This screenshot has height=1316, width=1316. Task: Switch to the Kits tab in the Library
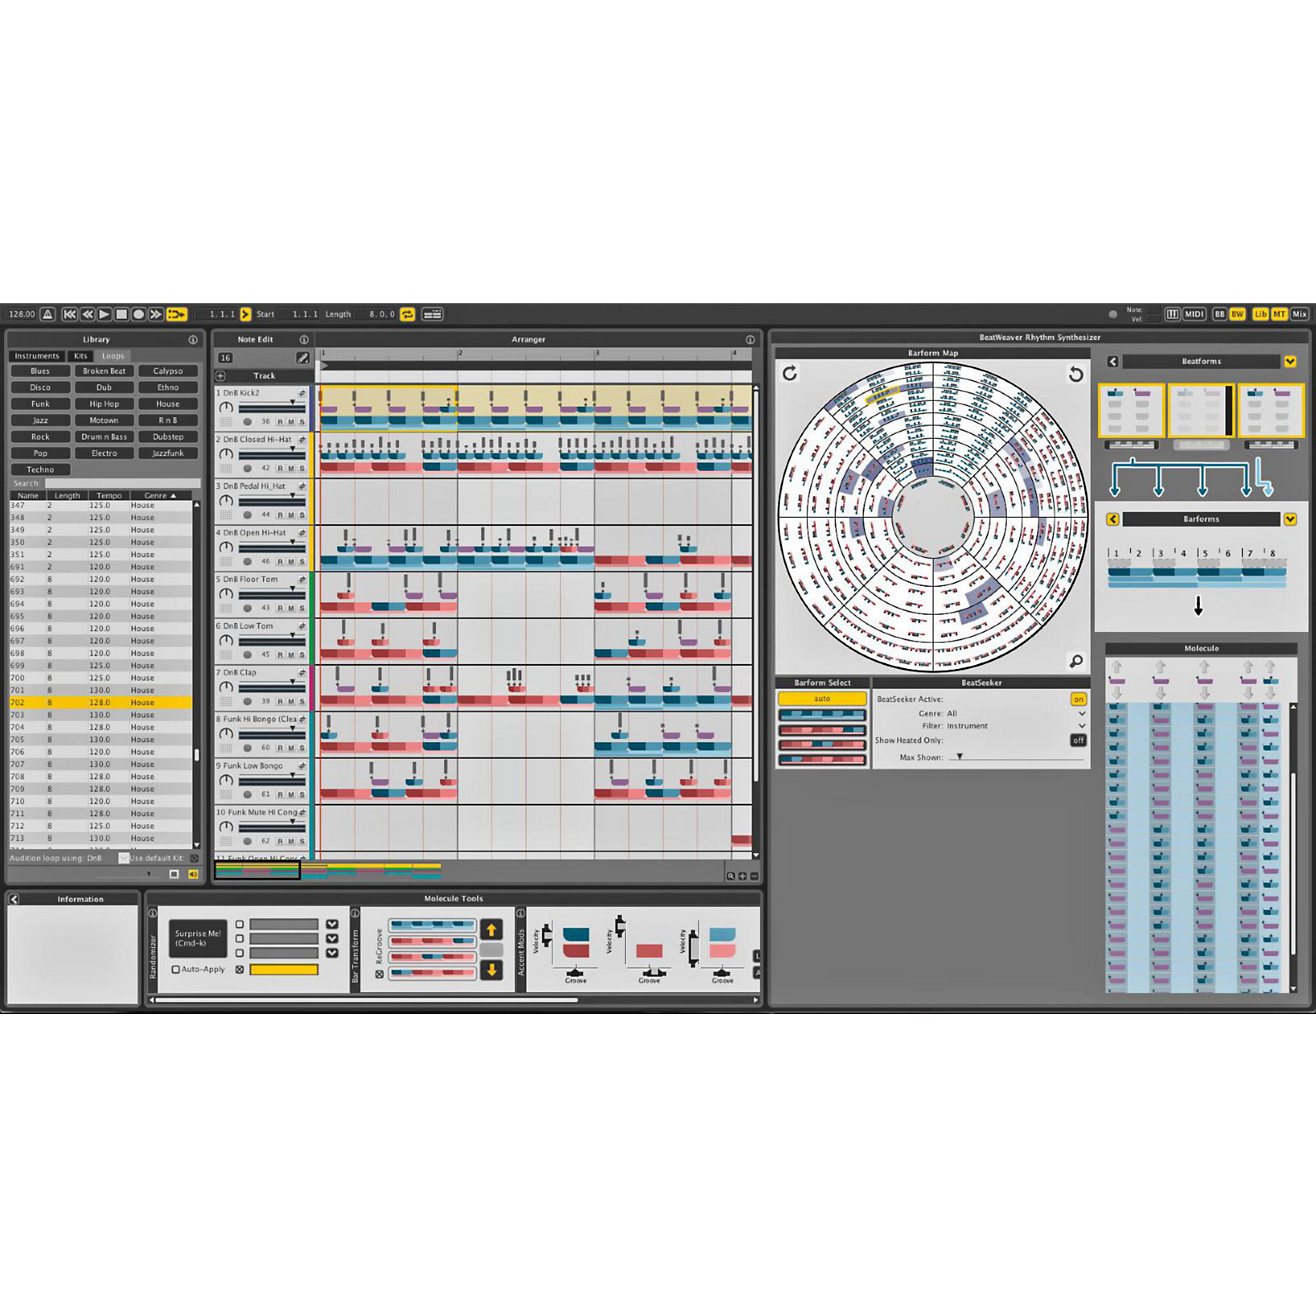coord(79,355)
